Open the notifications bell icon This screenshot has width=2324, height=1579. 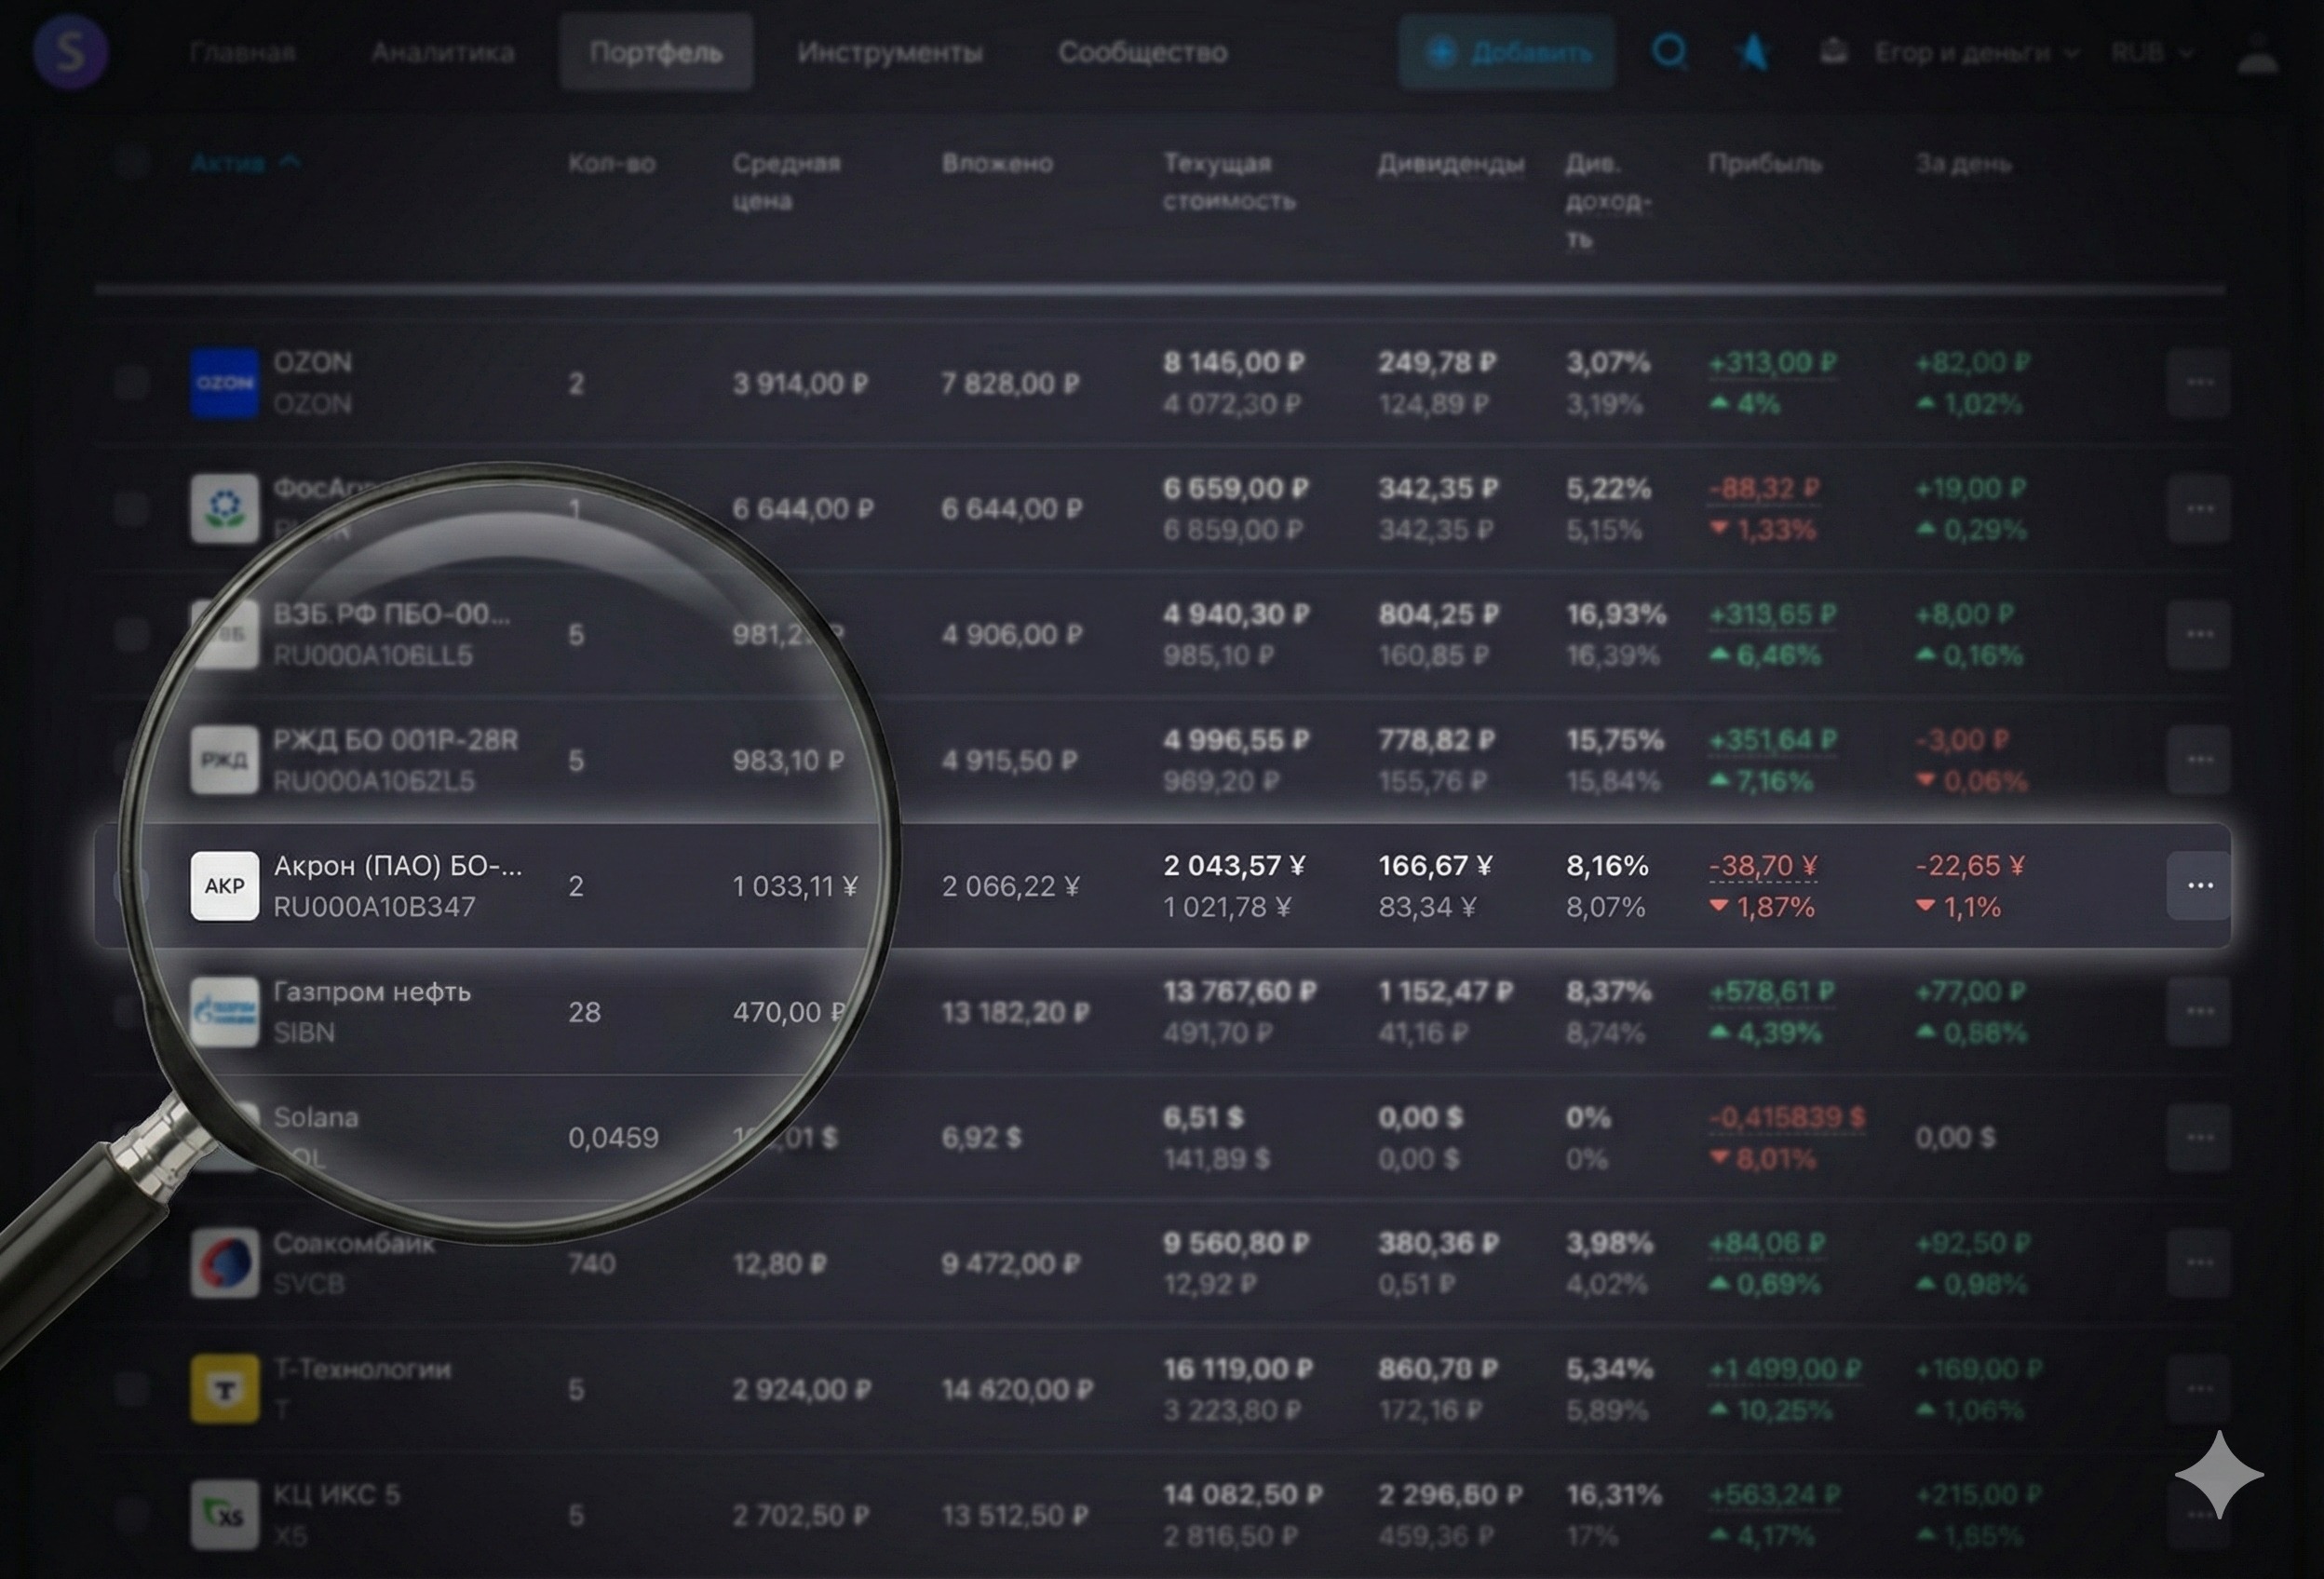pos(1832,51)
